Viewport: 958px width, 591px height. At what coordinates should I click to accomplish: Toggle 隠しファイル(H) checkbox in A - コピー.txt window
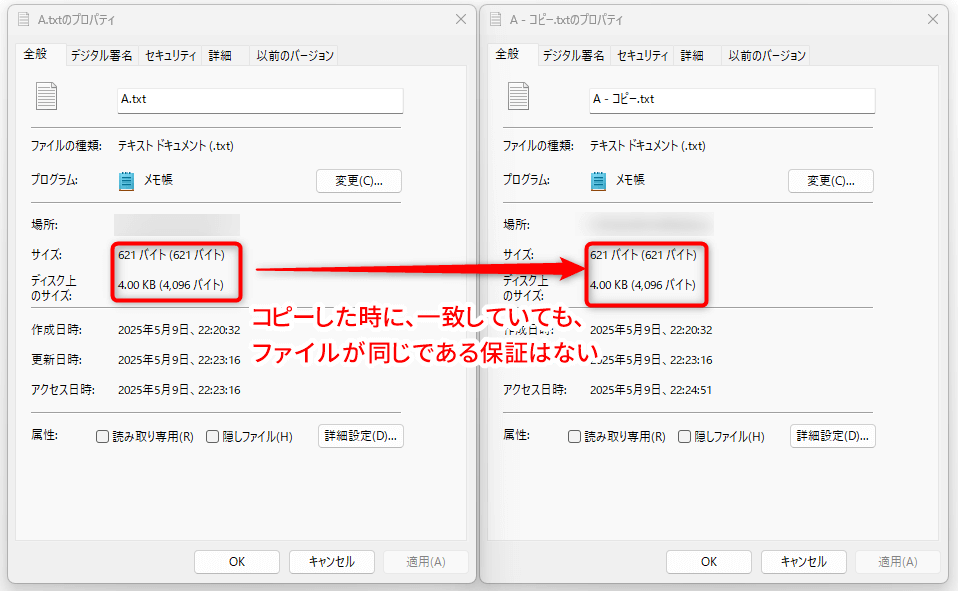[x=684, y=436]
